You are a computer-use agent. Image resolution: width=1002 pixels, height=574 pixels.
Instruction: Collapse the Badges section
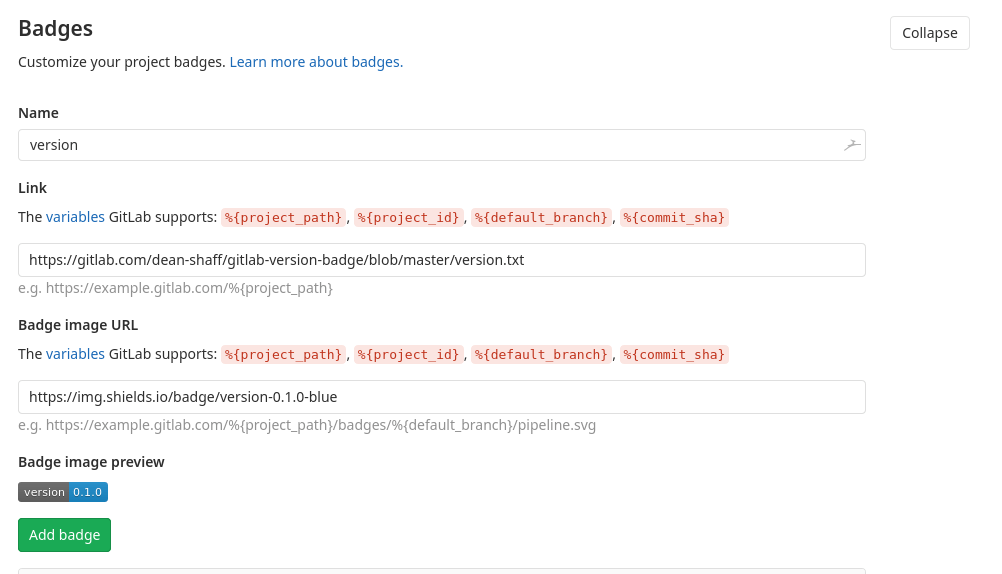[x=929, y=33]
